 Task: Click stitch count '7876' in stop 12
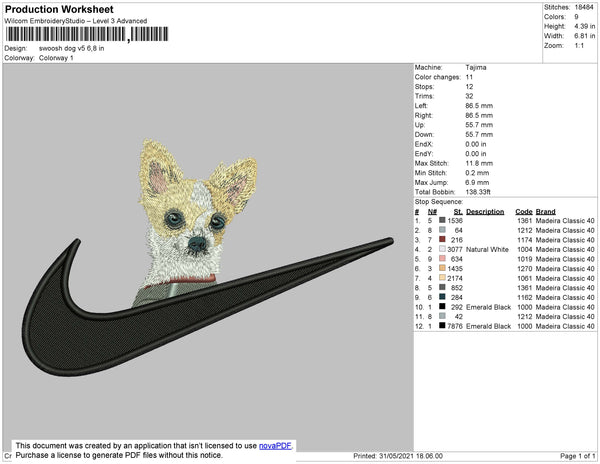point(455,326)
